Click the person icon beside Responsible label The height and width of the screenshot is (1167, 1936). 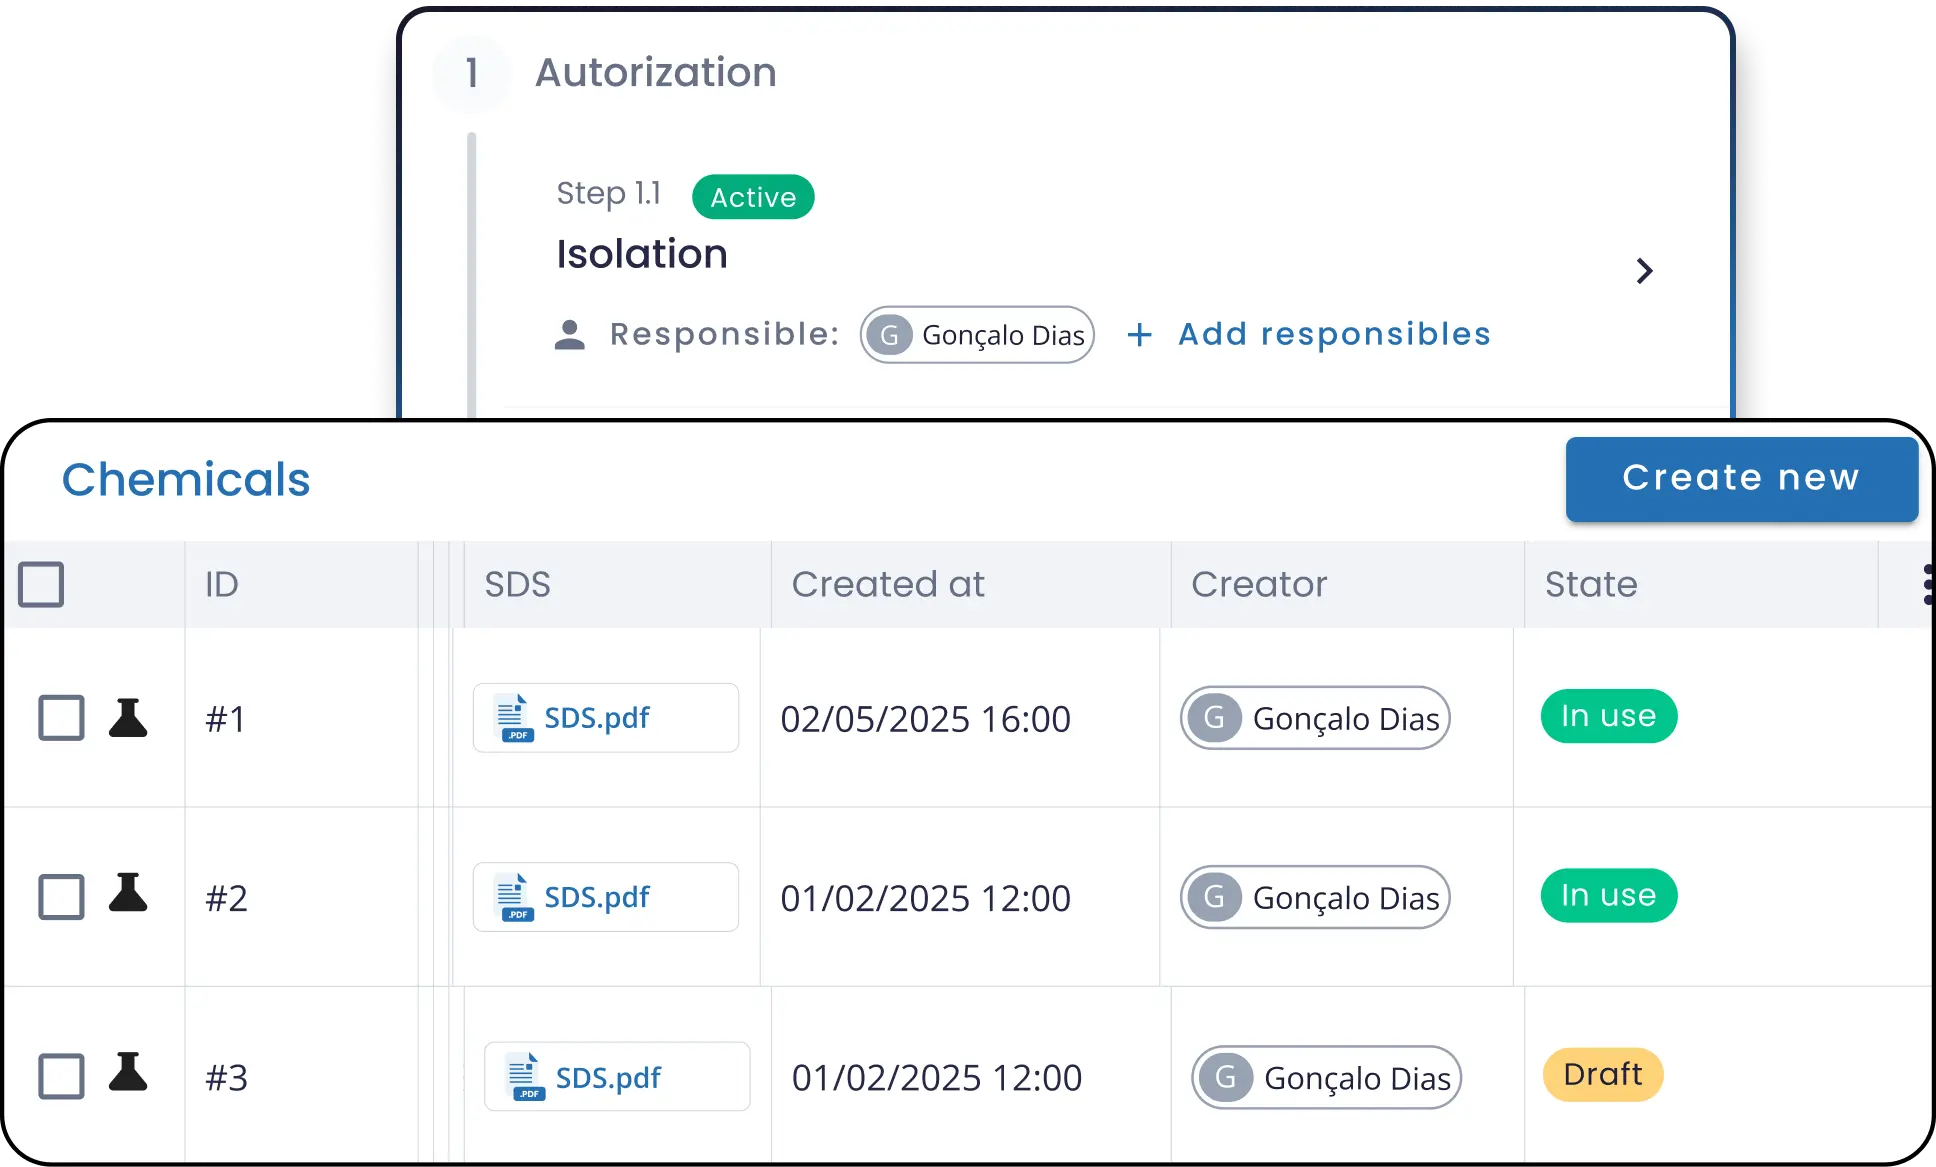point(569,335)
